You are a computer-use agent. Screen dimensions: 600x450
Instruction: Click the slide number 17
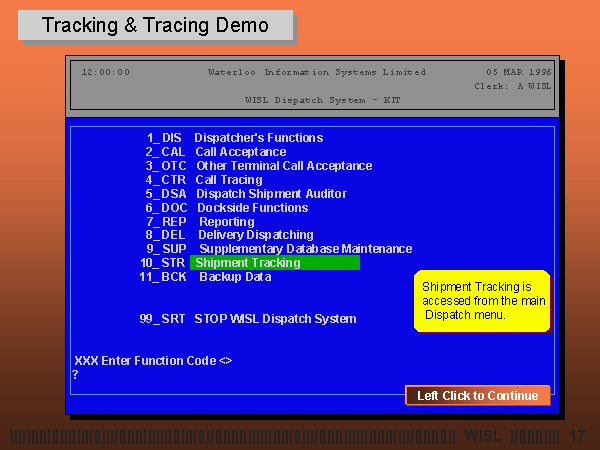577,436
